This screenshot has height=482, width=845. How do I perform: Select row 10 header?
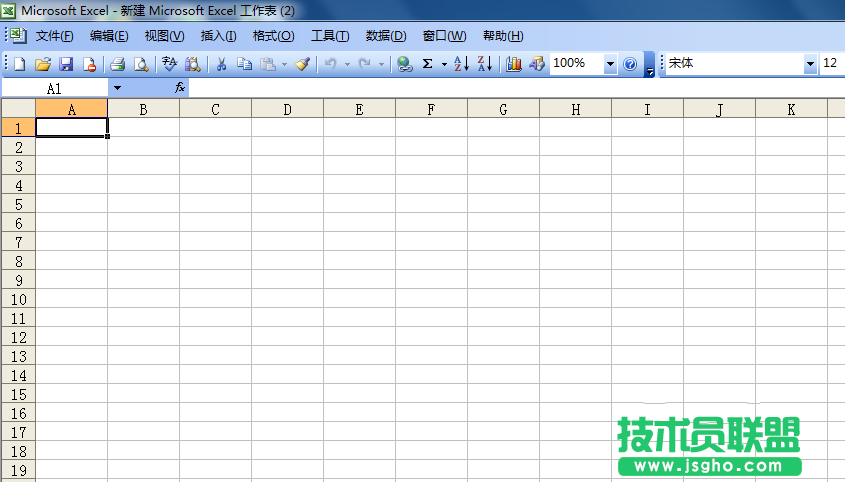tap(18, 299)
